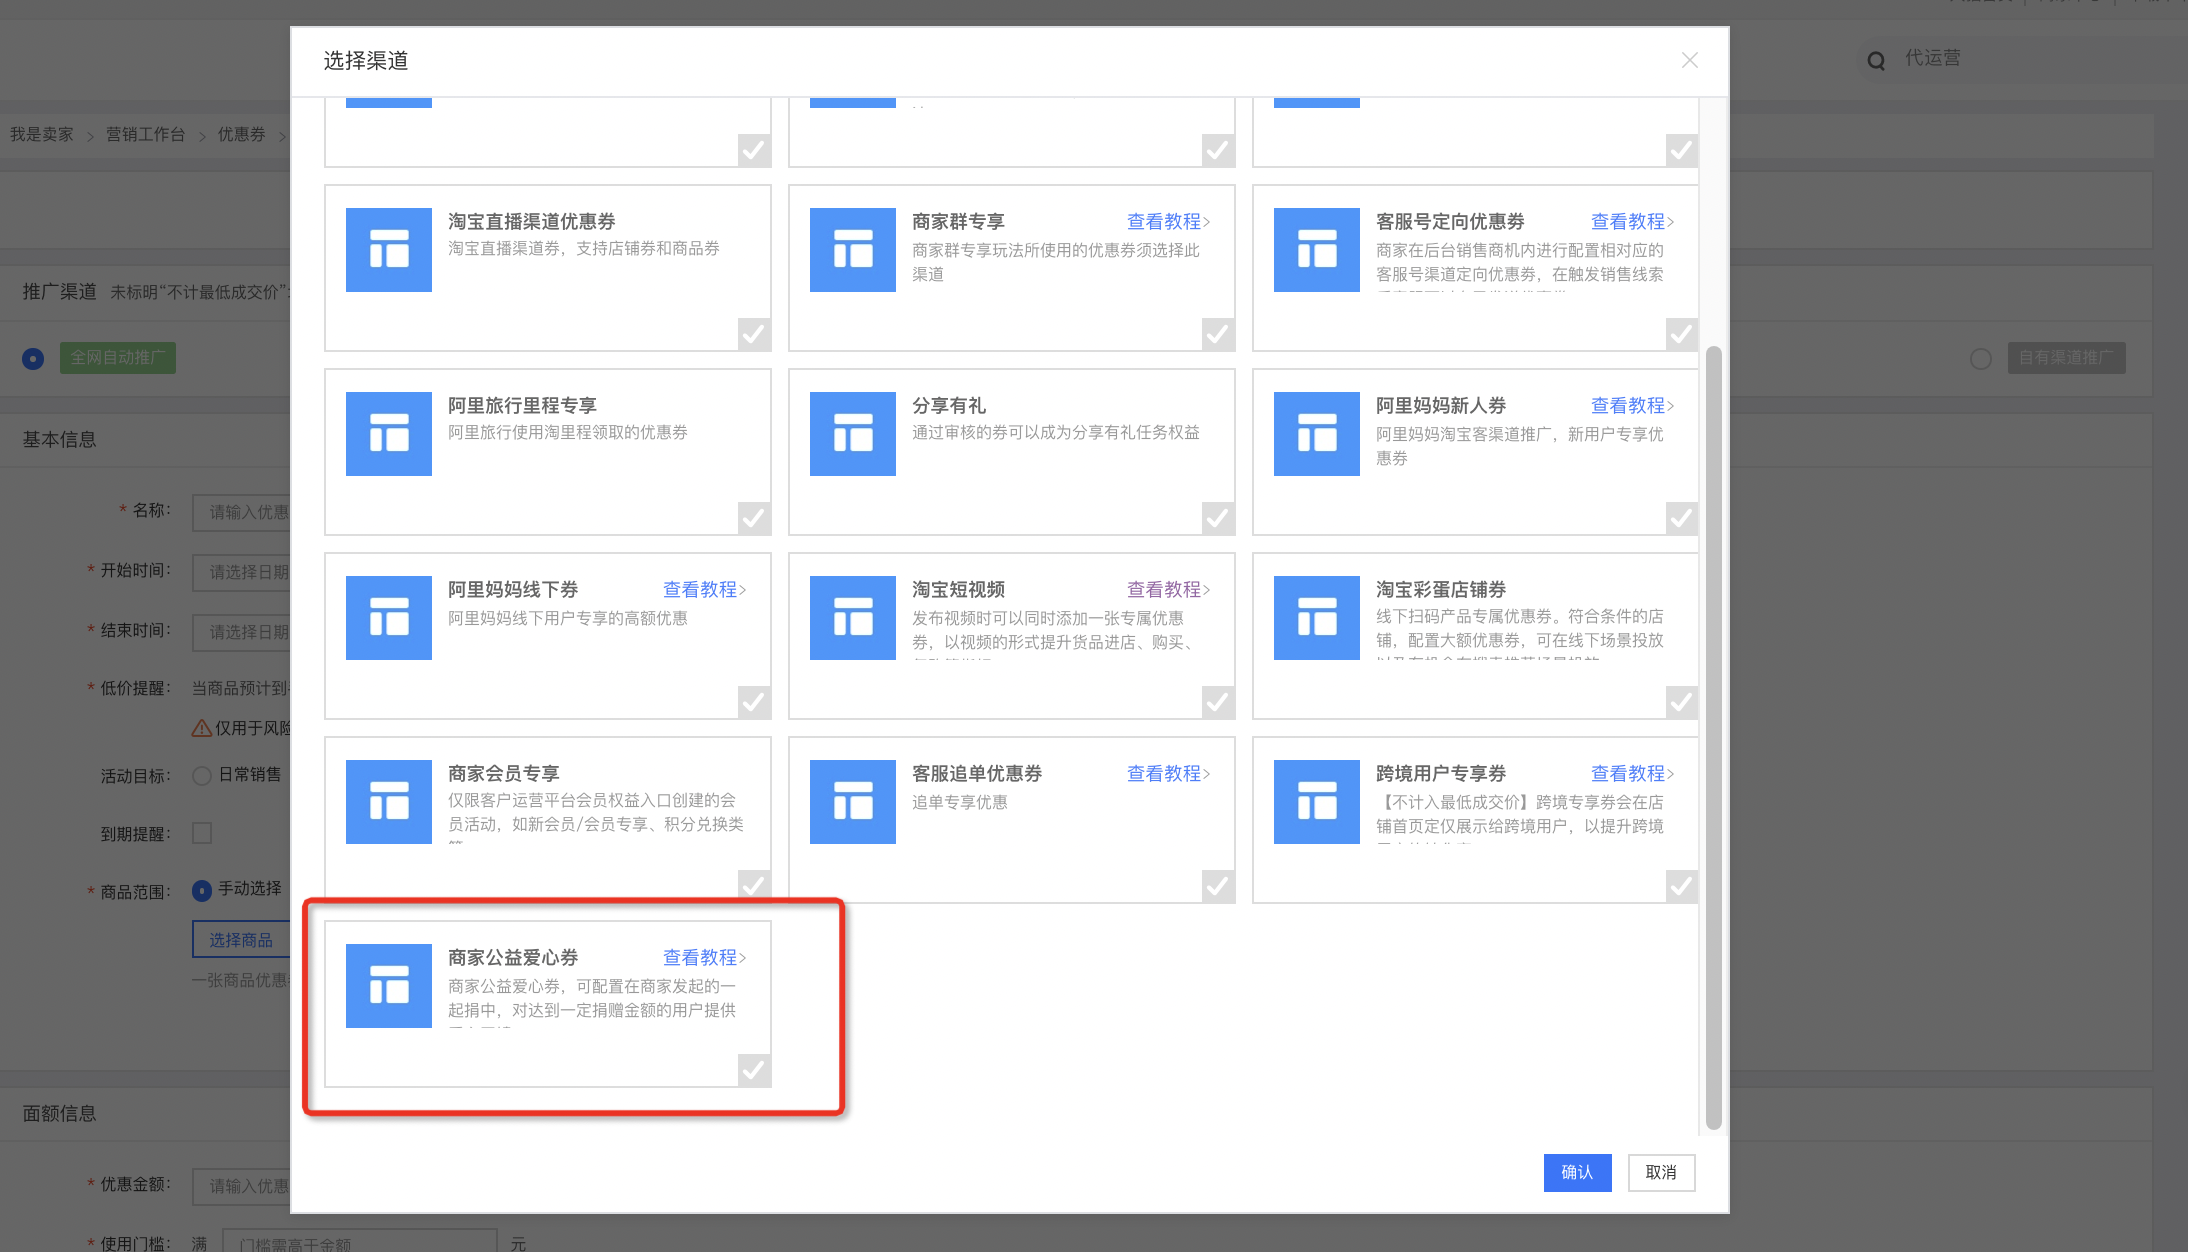Open 查看教程 link for 商家公益爱心券

(x=704, y=958)
